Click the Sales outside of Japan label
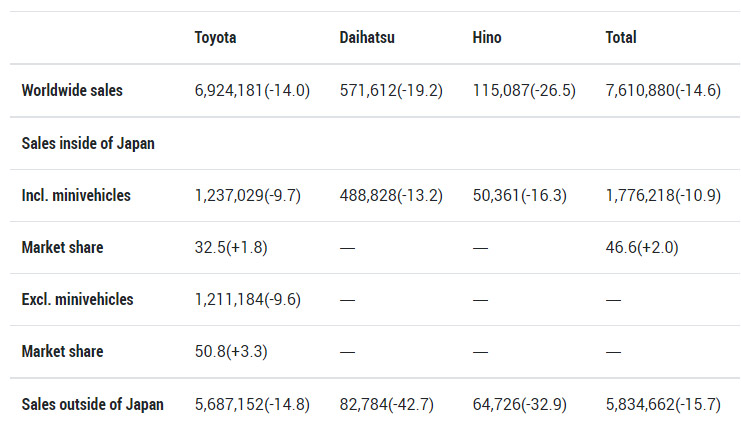741x438 pixels. (92, 404)
